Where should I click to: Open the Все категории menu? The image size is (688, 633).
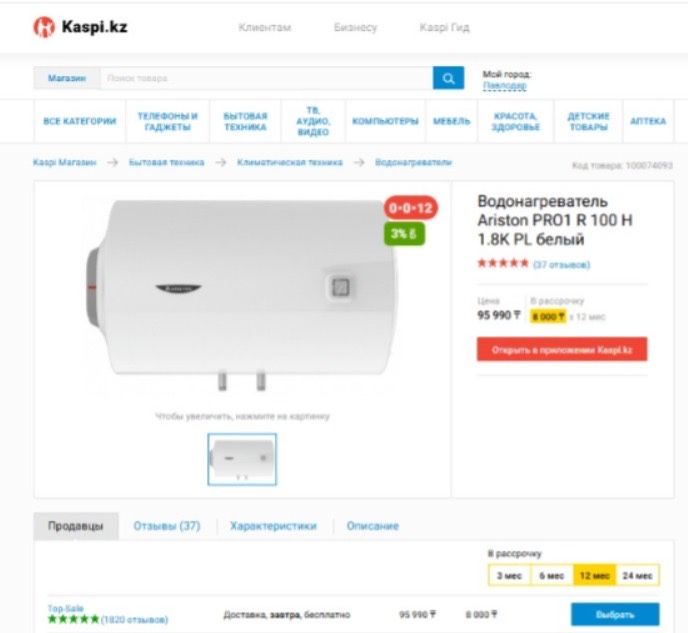[80, 121]
